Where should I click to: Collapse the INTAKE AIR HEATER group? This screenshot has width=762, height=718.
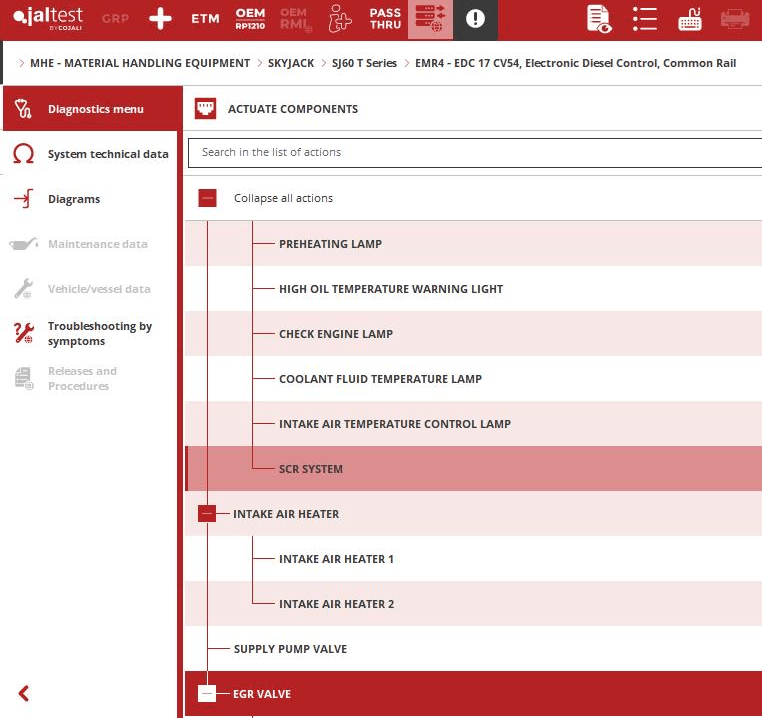click(207, 514)
